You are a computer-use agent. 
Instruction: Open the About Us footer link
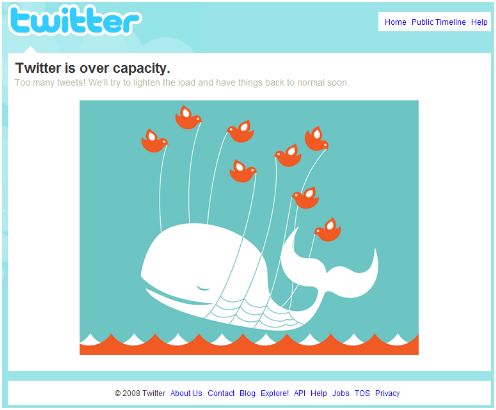click(x=186, y=393)
